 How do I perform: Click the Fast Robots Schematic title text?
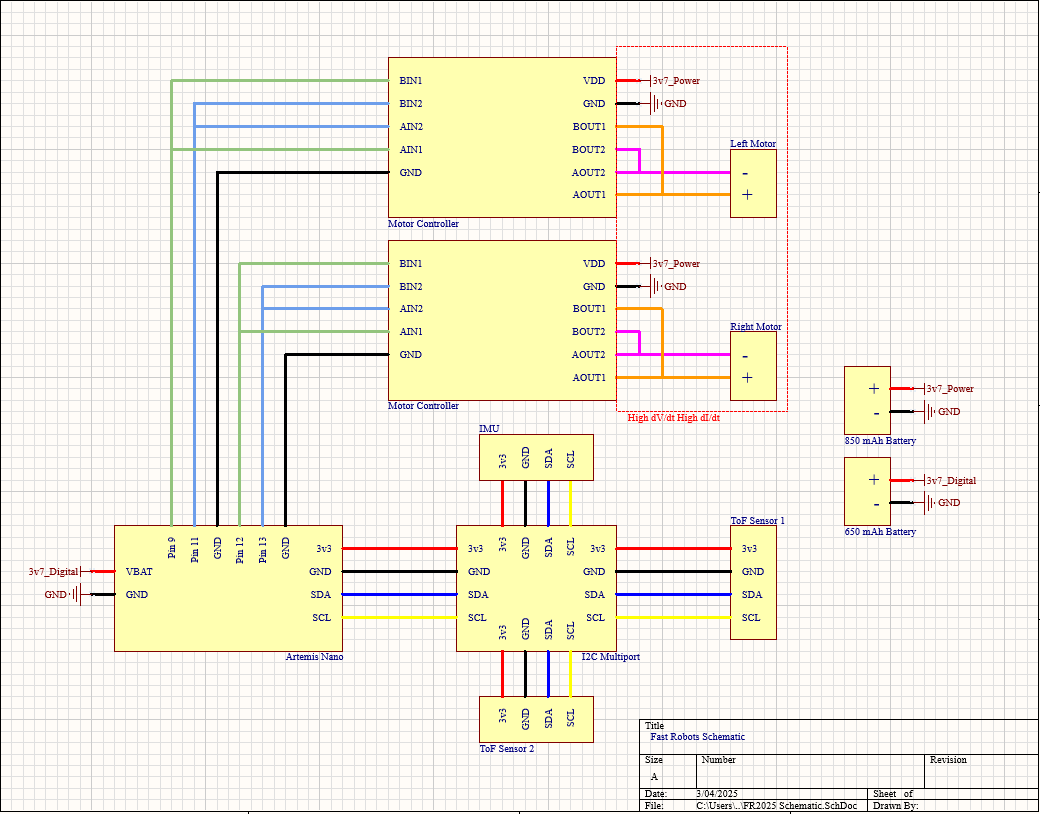click(697, 736)
